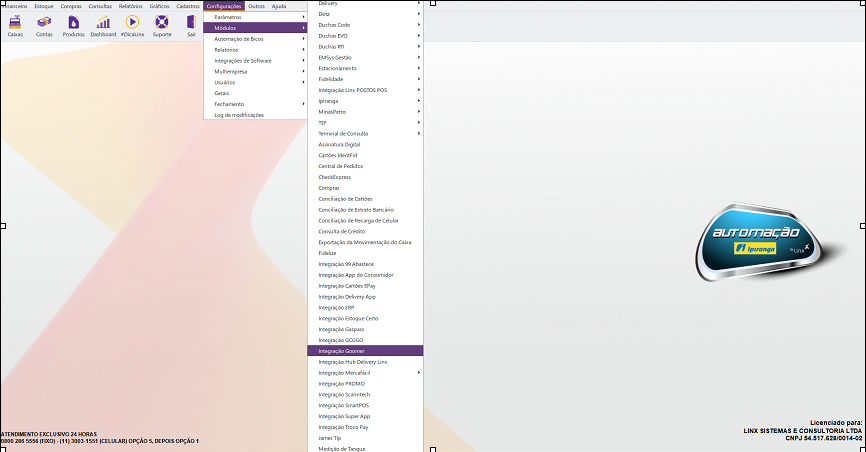Image resolution: width=866 pixels, height=452 pixels.
Task: Open the Relatórios menu in menu bar
Action: pyautogui.click(x=130, y=6)
